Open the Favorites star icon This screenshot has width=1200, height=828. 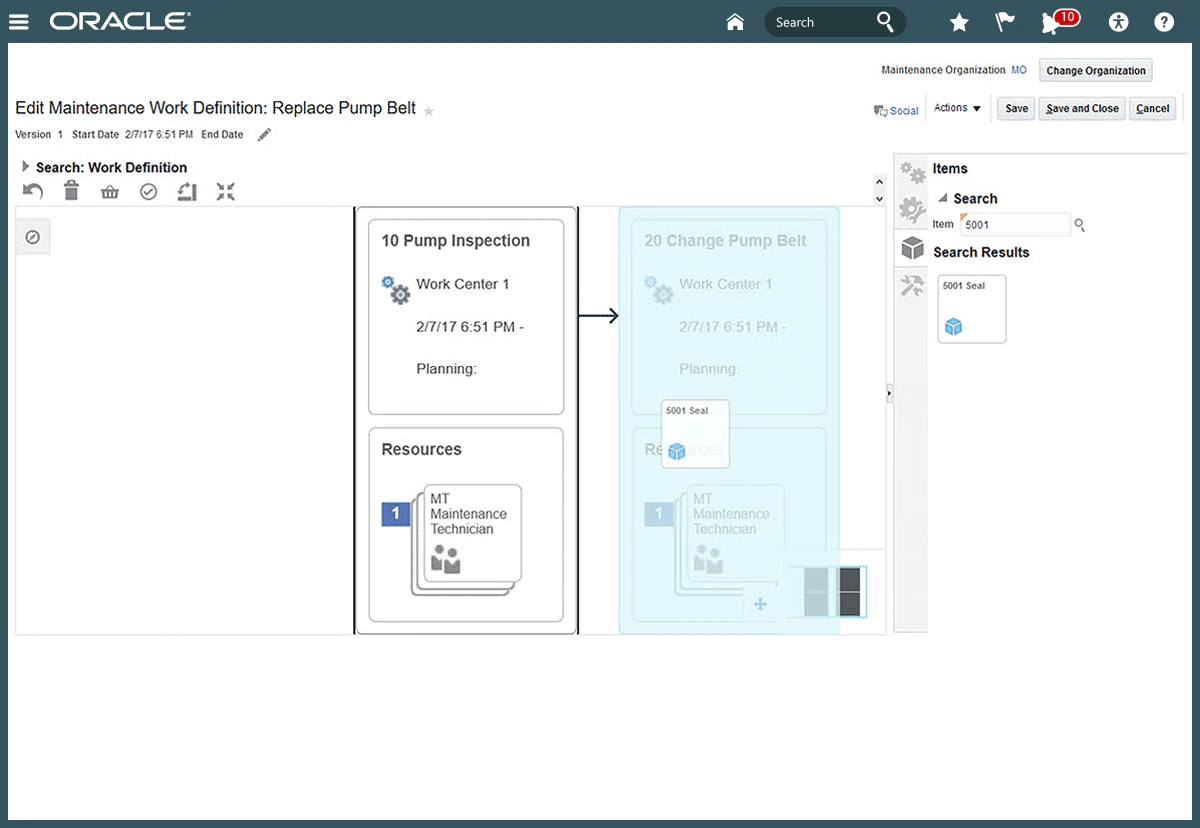pyautogui.click(x=959, y=22)
